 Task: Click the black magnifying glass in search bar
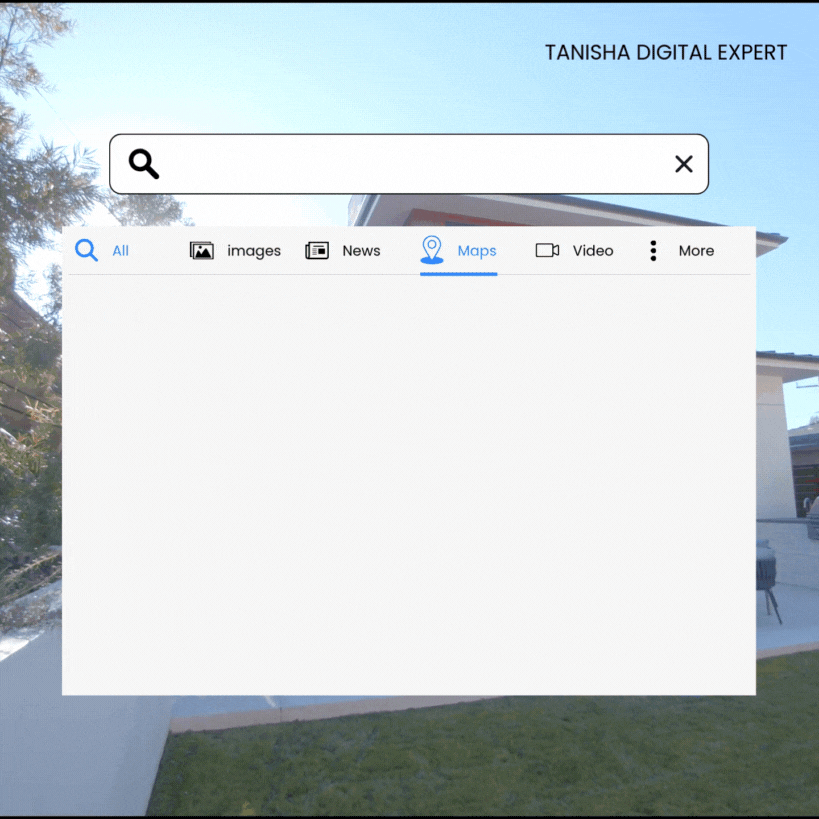144,164
